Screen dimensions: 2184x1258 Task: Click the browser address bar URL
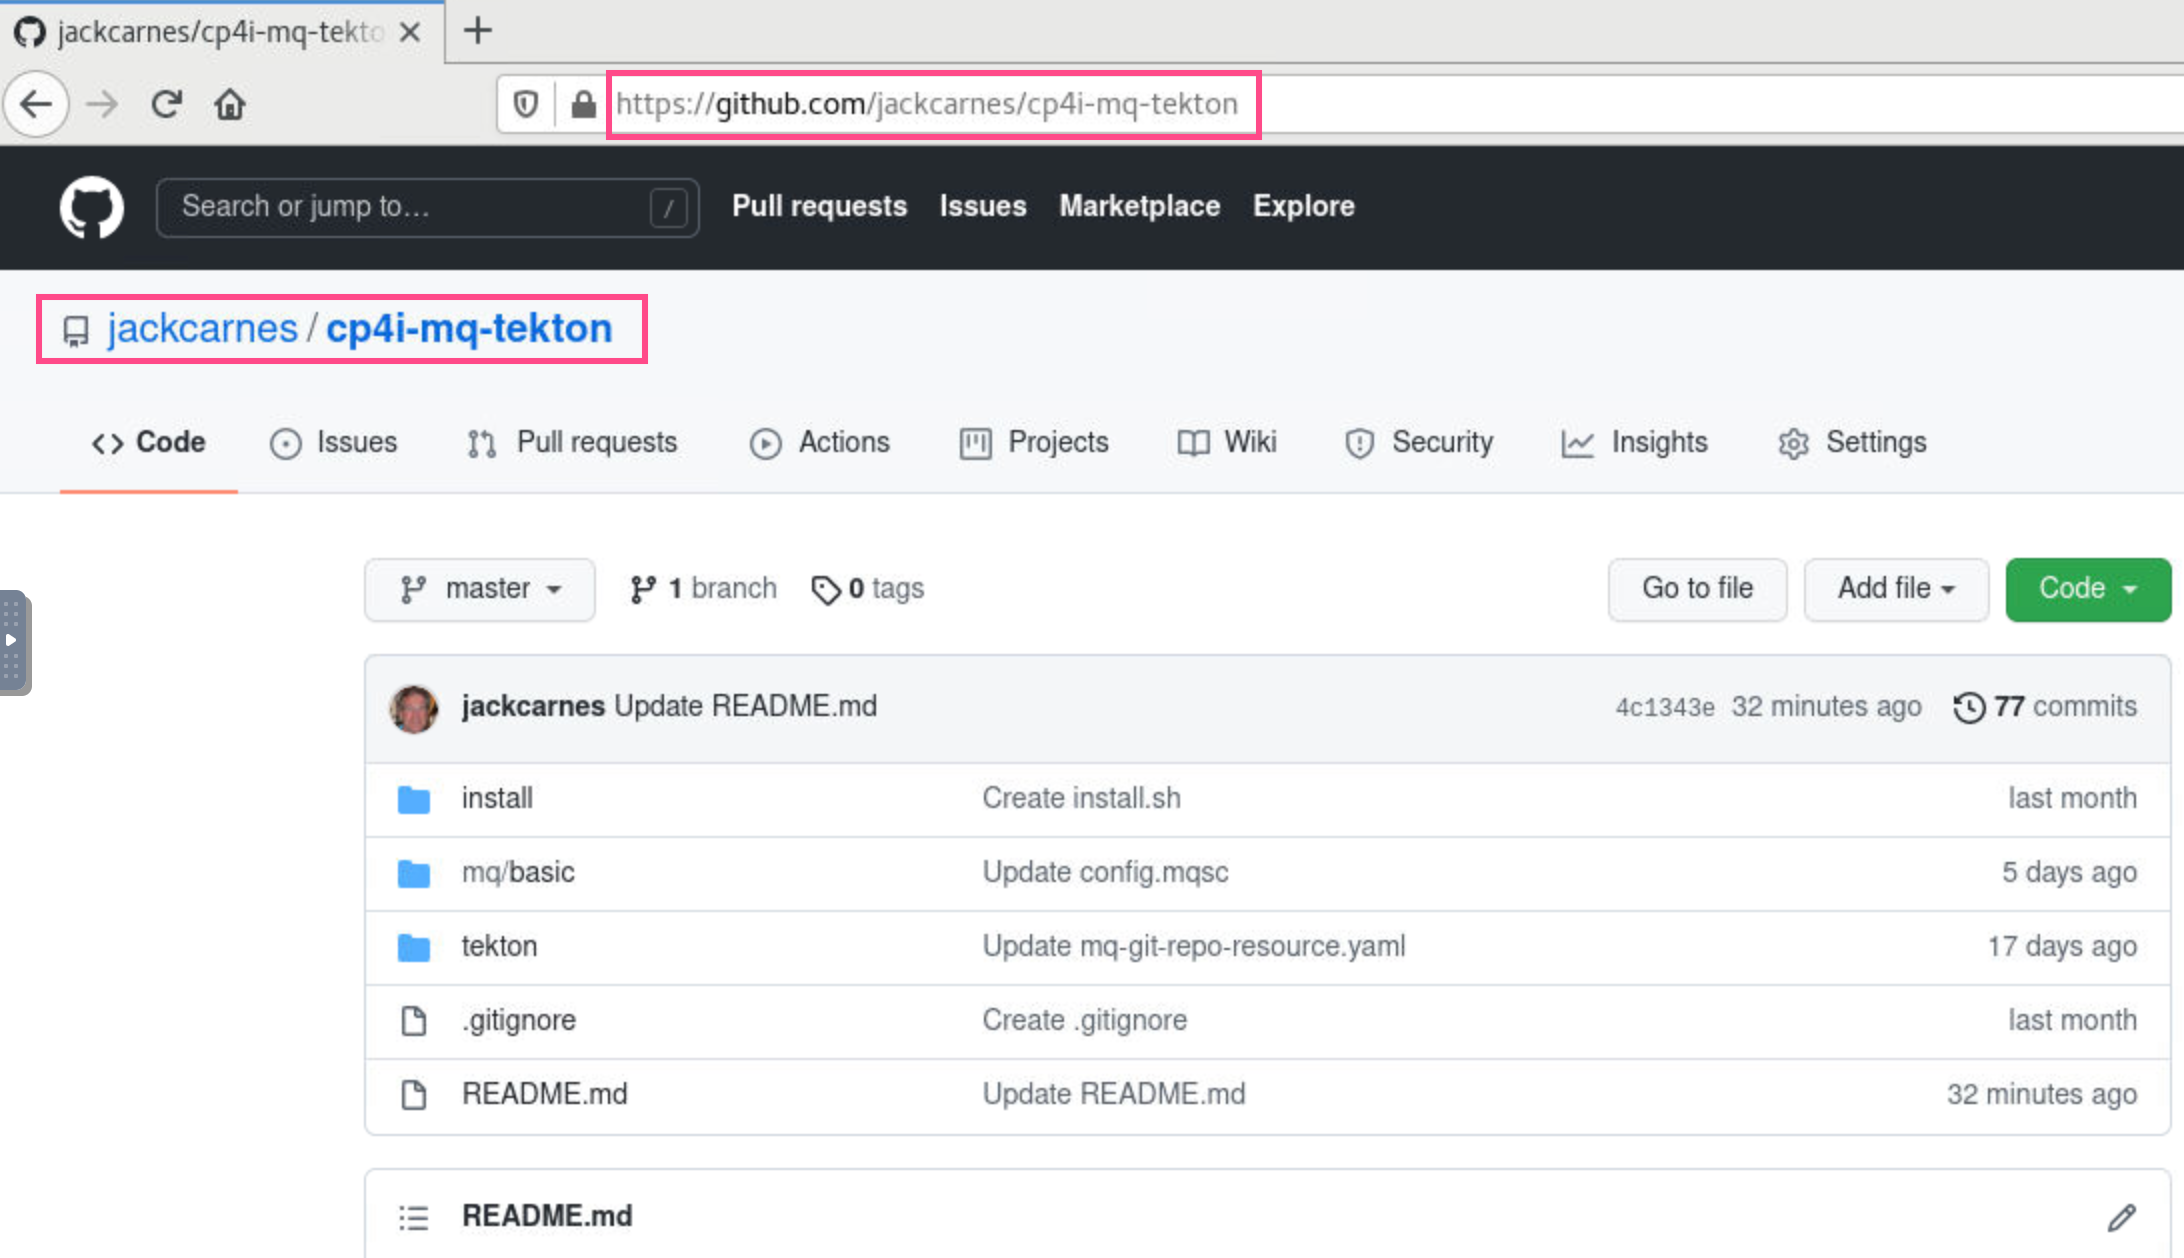(x=927, y=104)
